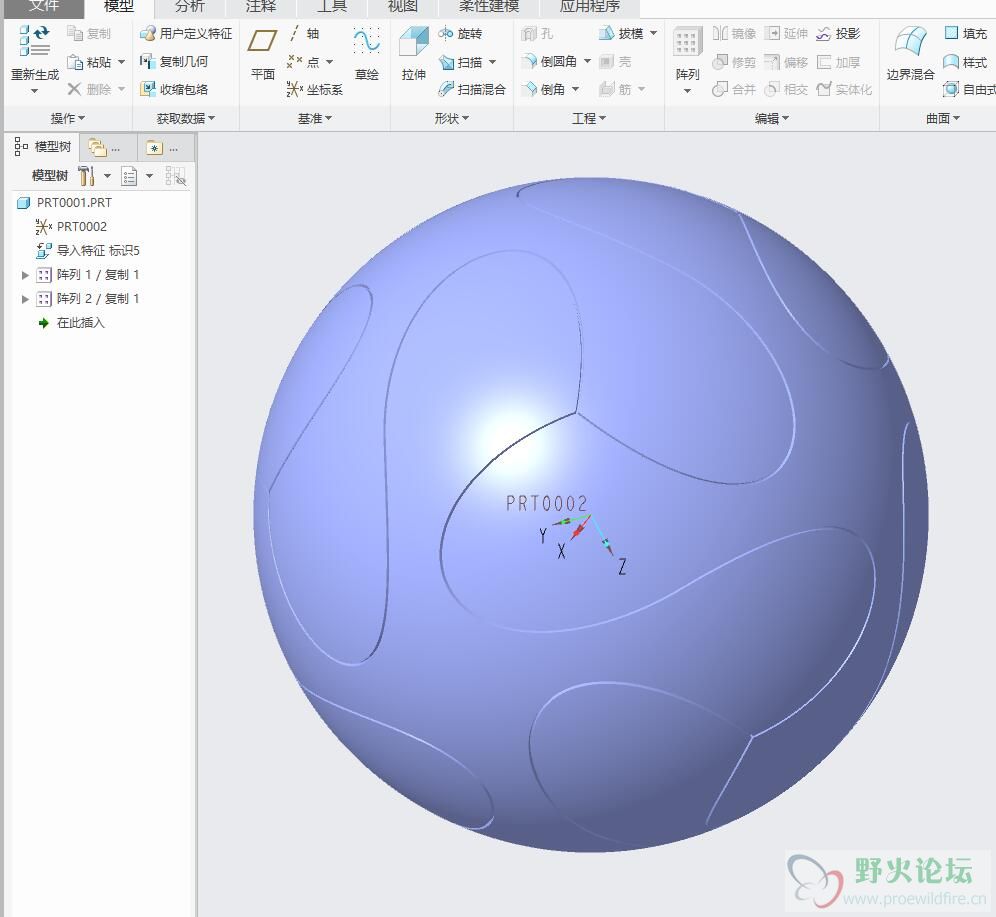Click the 阵列 pattern tool
This screenshot has height=917, width=996.
pos(687,55)
